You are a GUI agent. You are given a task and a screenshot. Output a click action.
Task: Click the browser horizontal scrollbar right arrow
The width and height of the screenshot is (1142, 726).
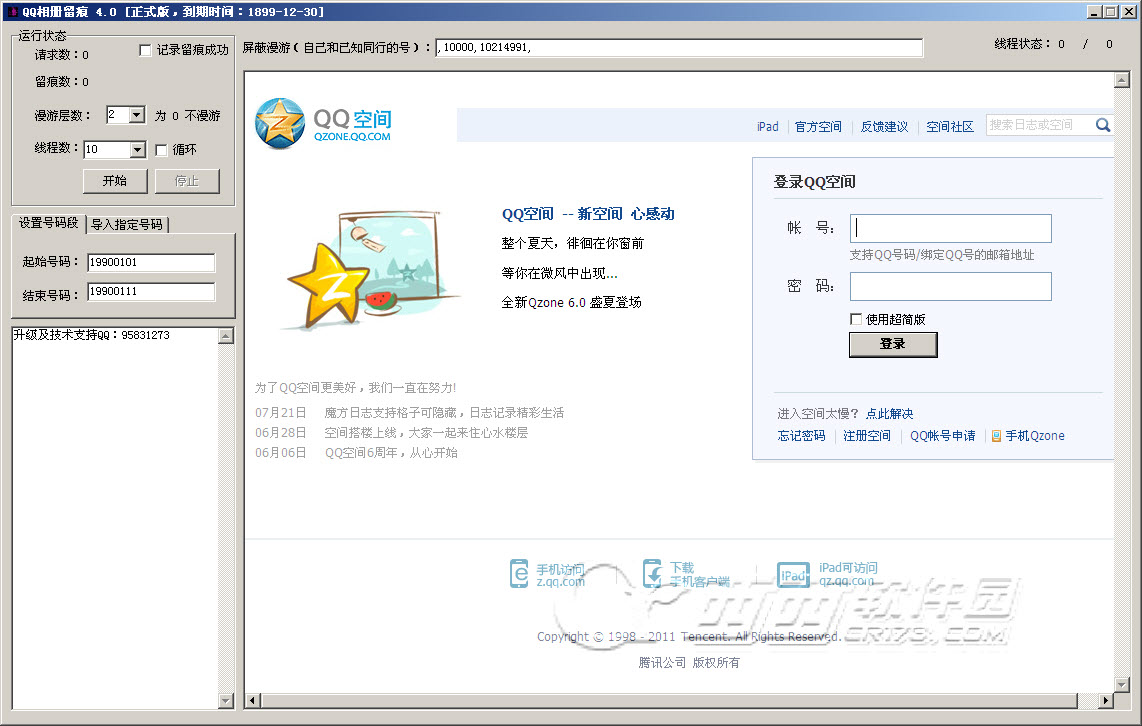click(x=1106, y=701)
